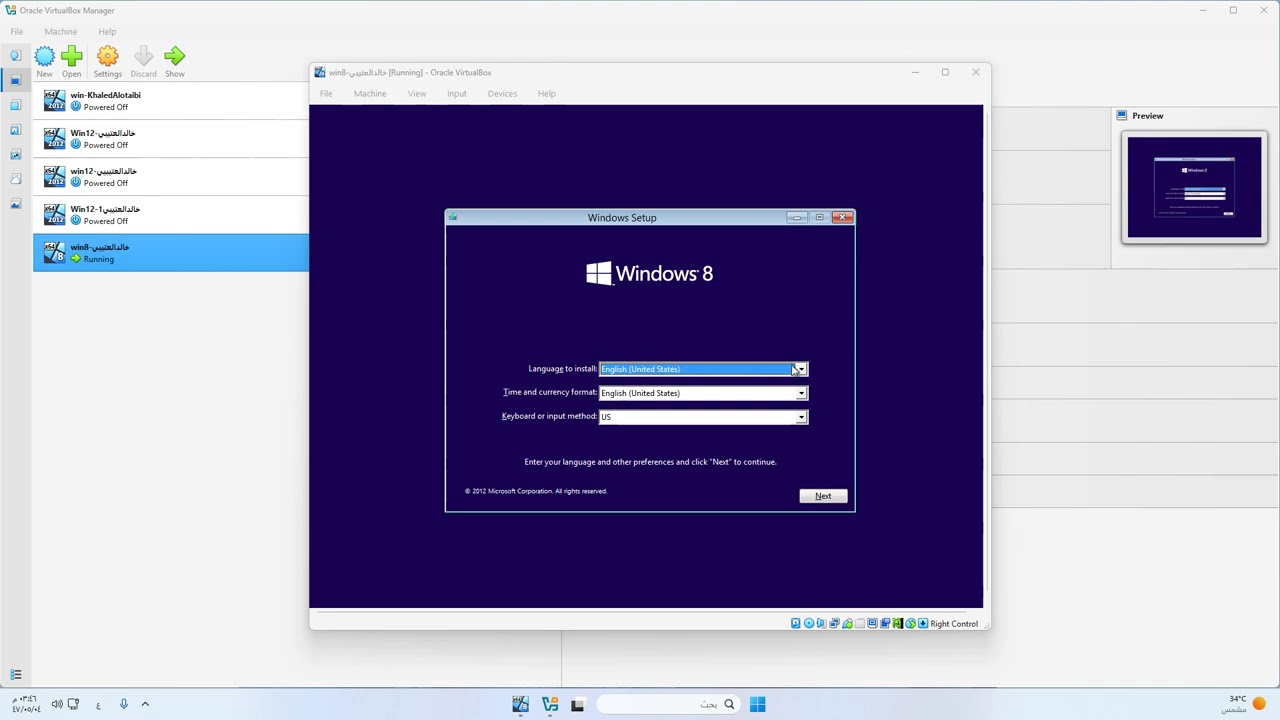This screenshot has height=720, width=1280.
Task: Click the display indicator in VM status bar
Action: [x=873, y=624]
